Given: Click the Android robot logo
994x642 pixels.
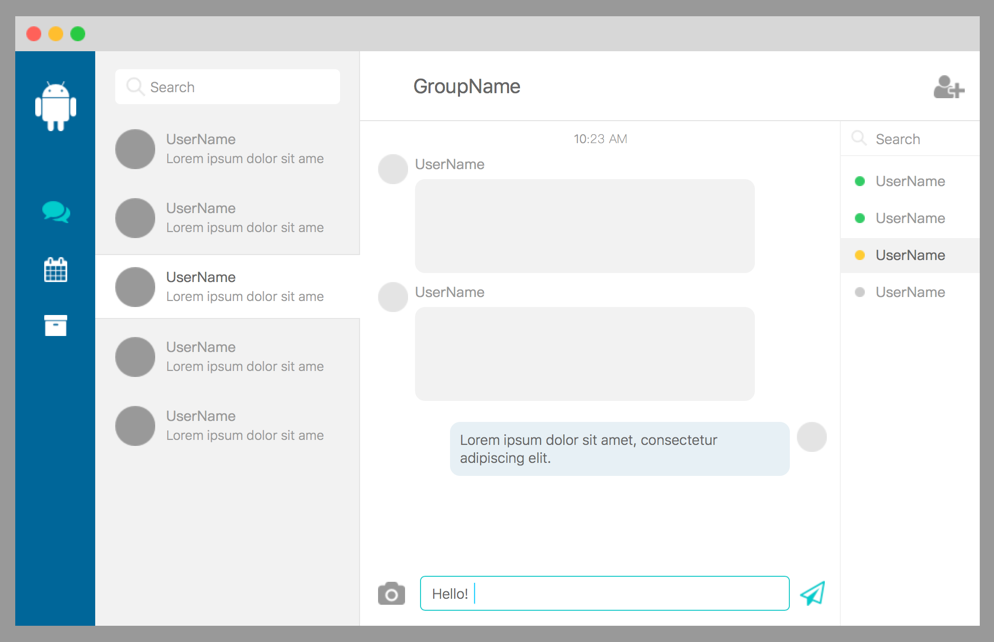Looking at the screenshot, I should click(x=56, y=106).
